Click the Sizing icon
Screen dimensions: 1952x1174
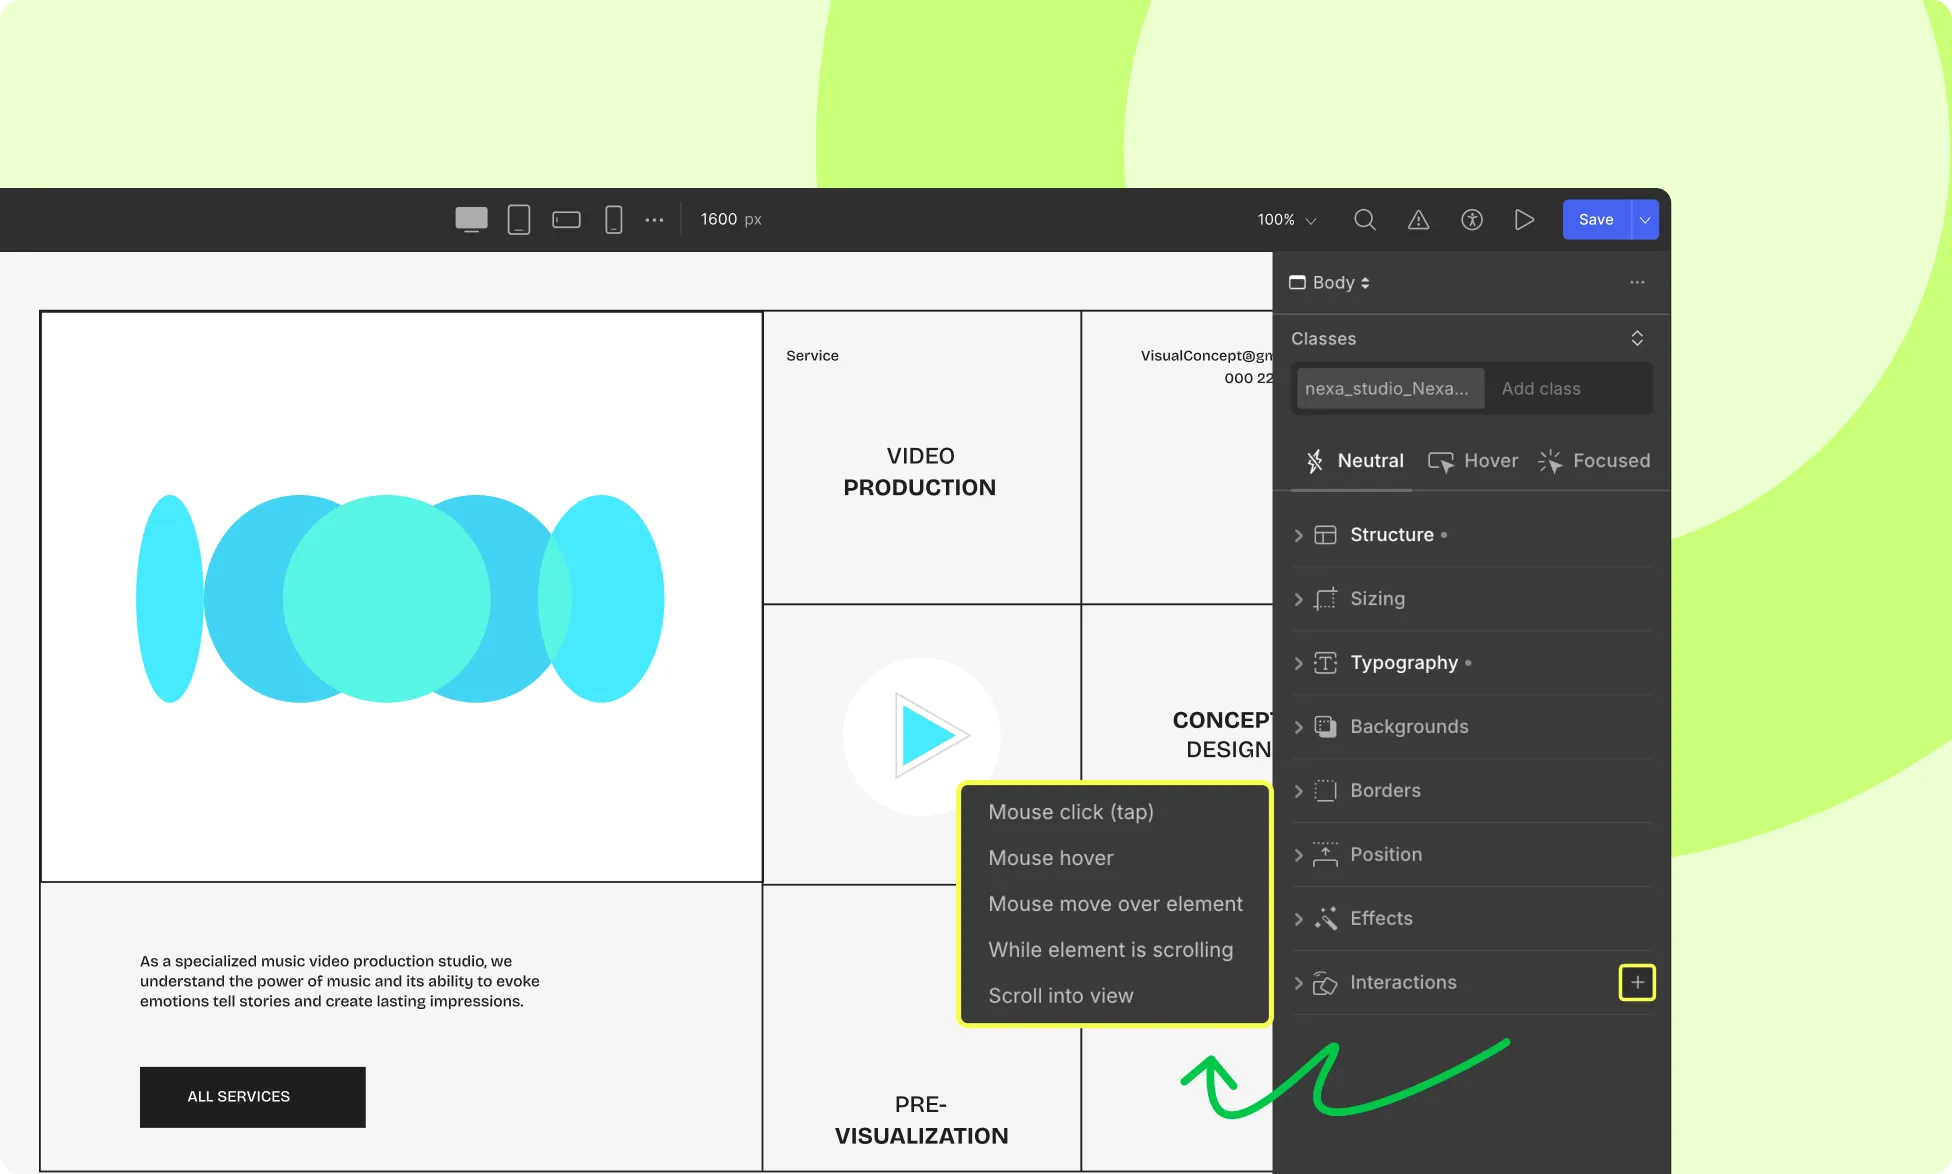tap(1325, 599)
